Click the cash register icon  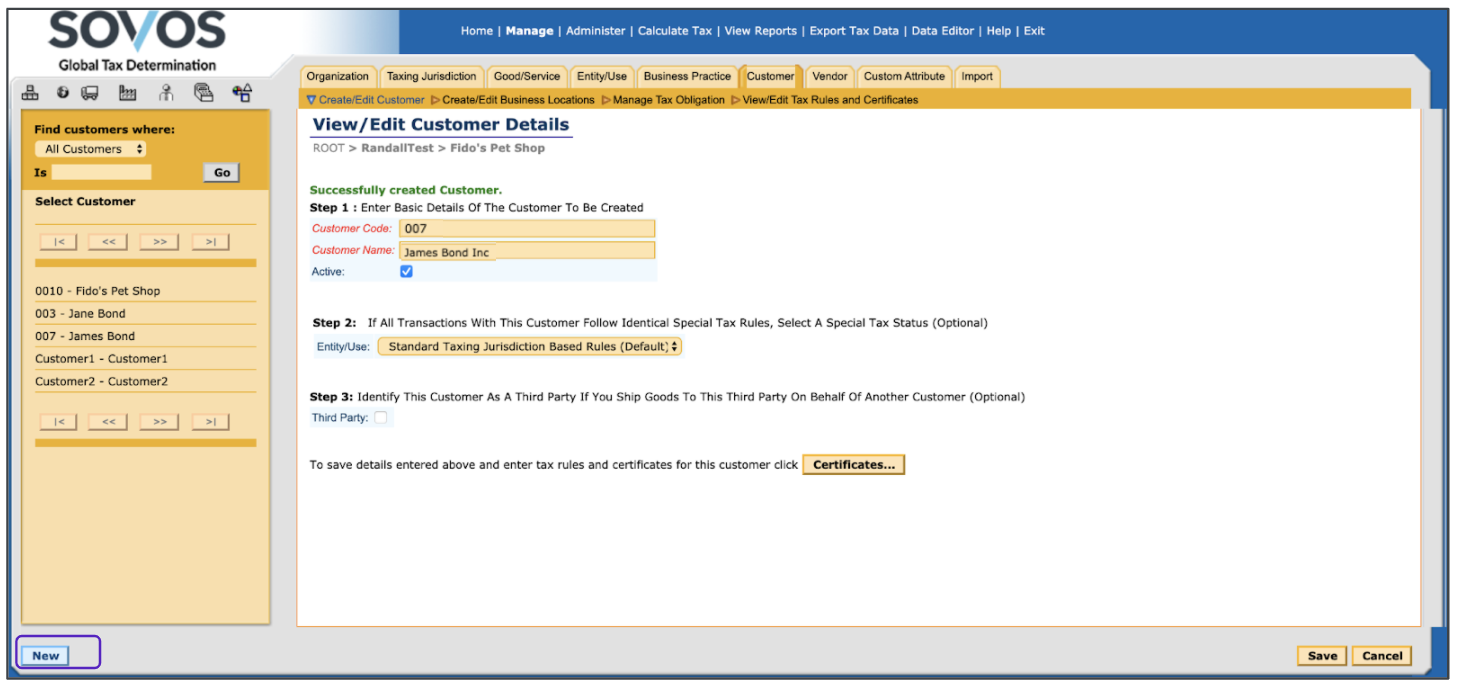tap(204, 93)
